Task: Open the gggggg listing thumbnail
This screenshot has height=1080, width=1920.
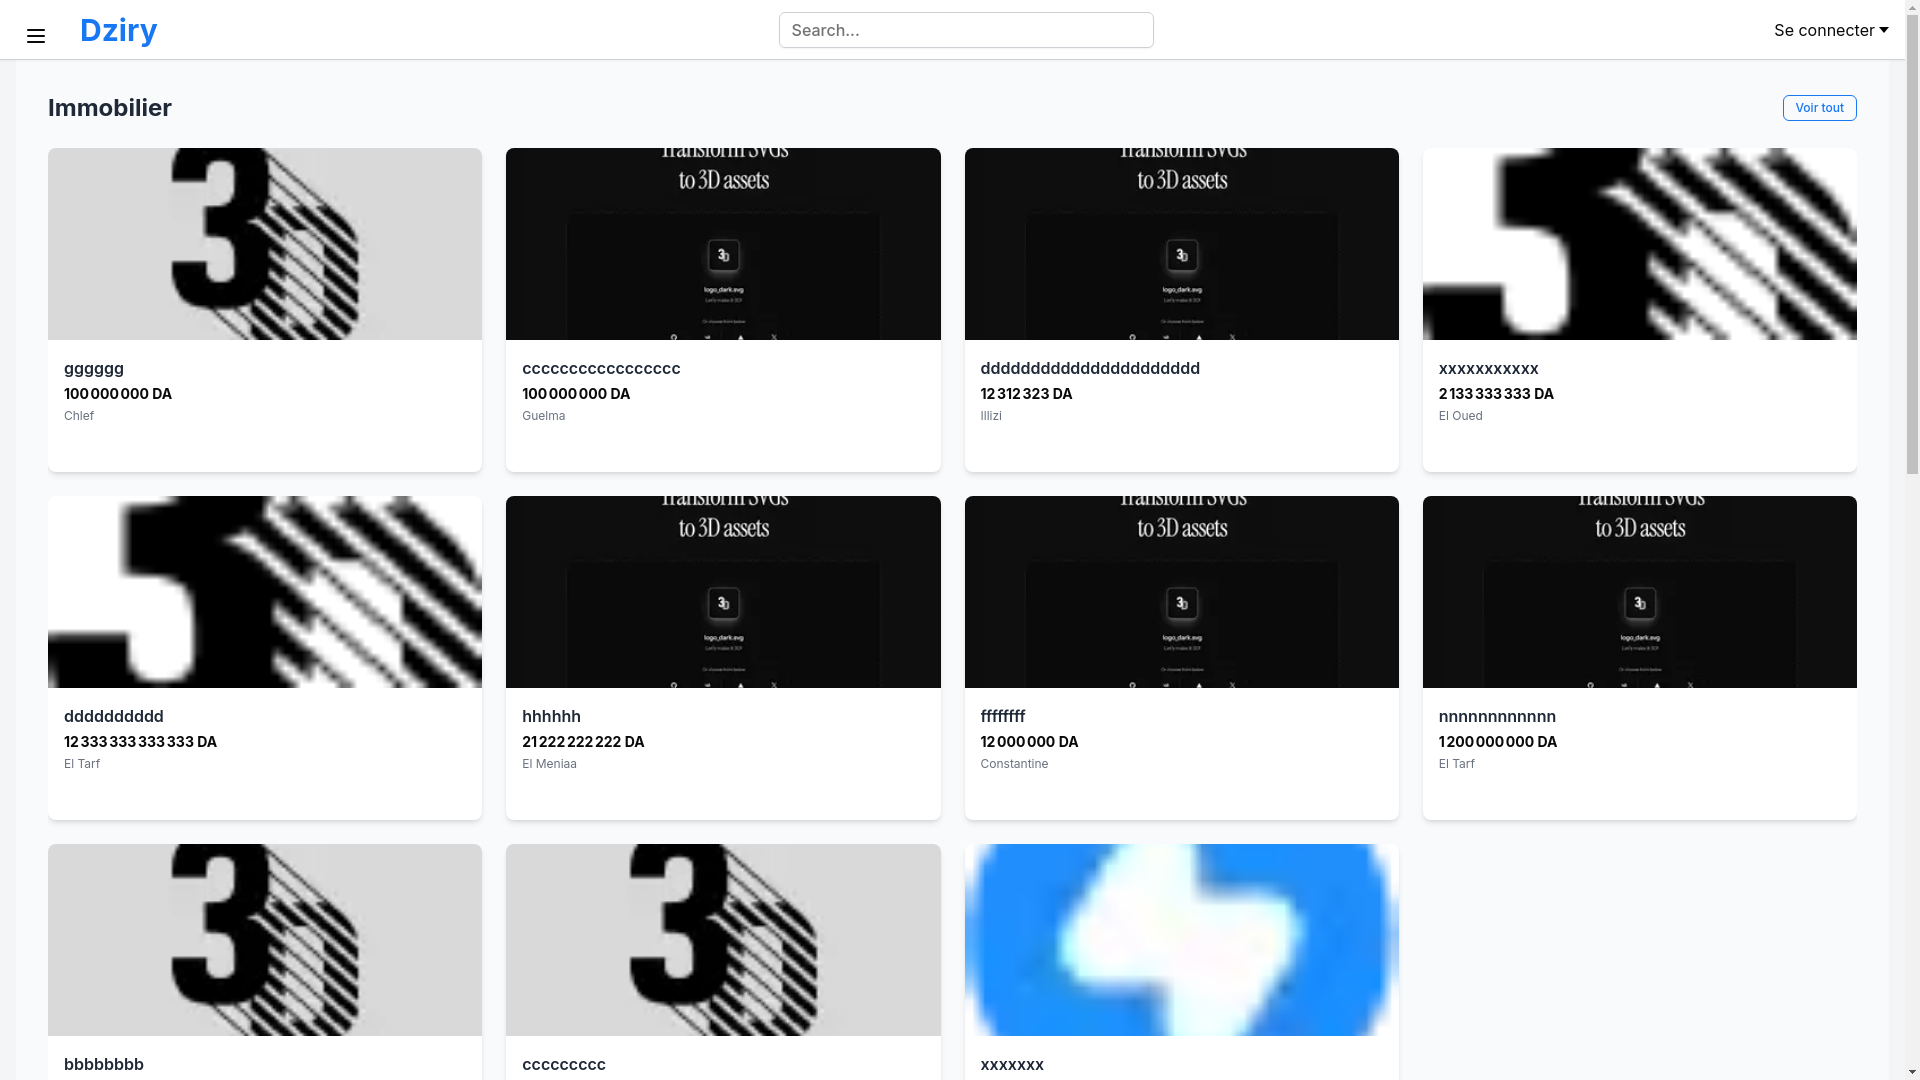Action: point(265,244)
